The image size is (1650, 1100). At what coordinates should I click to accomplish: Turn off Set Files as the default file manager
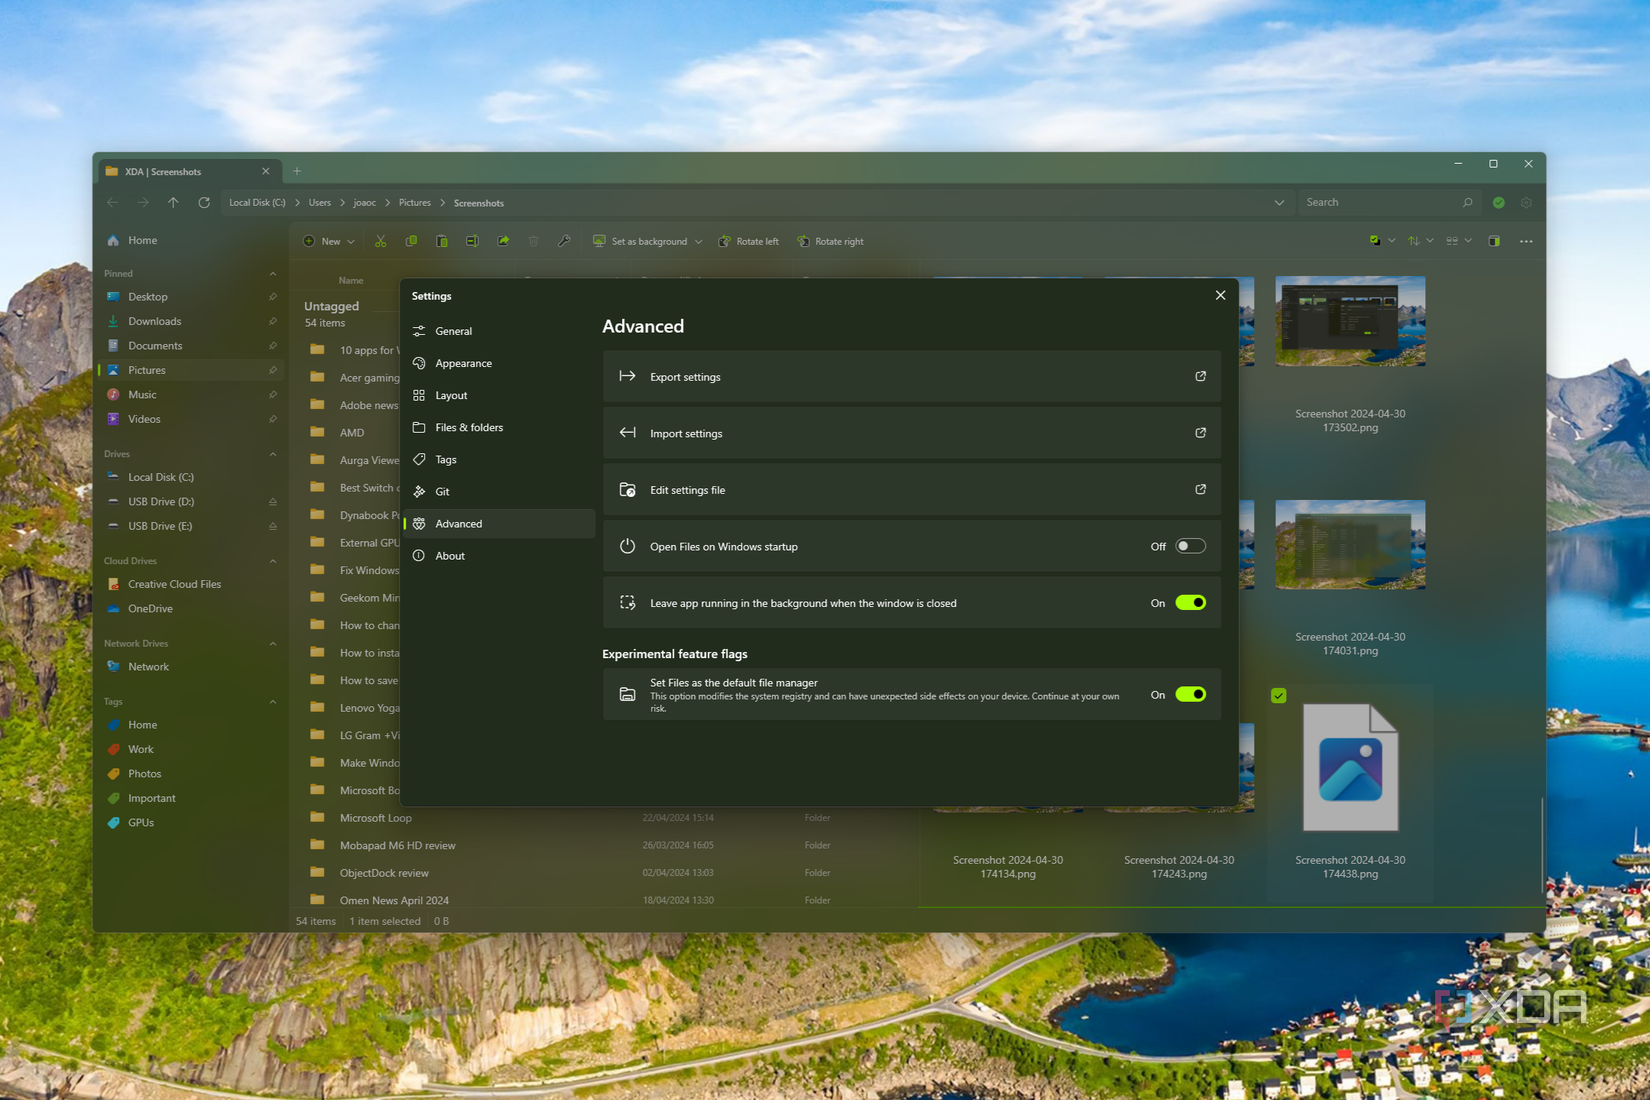[1189, 694]
